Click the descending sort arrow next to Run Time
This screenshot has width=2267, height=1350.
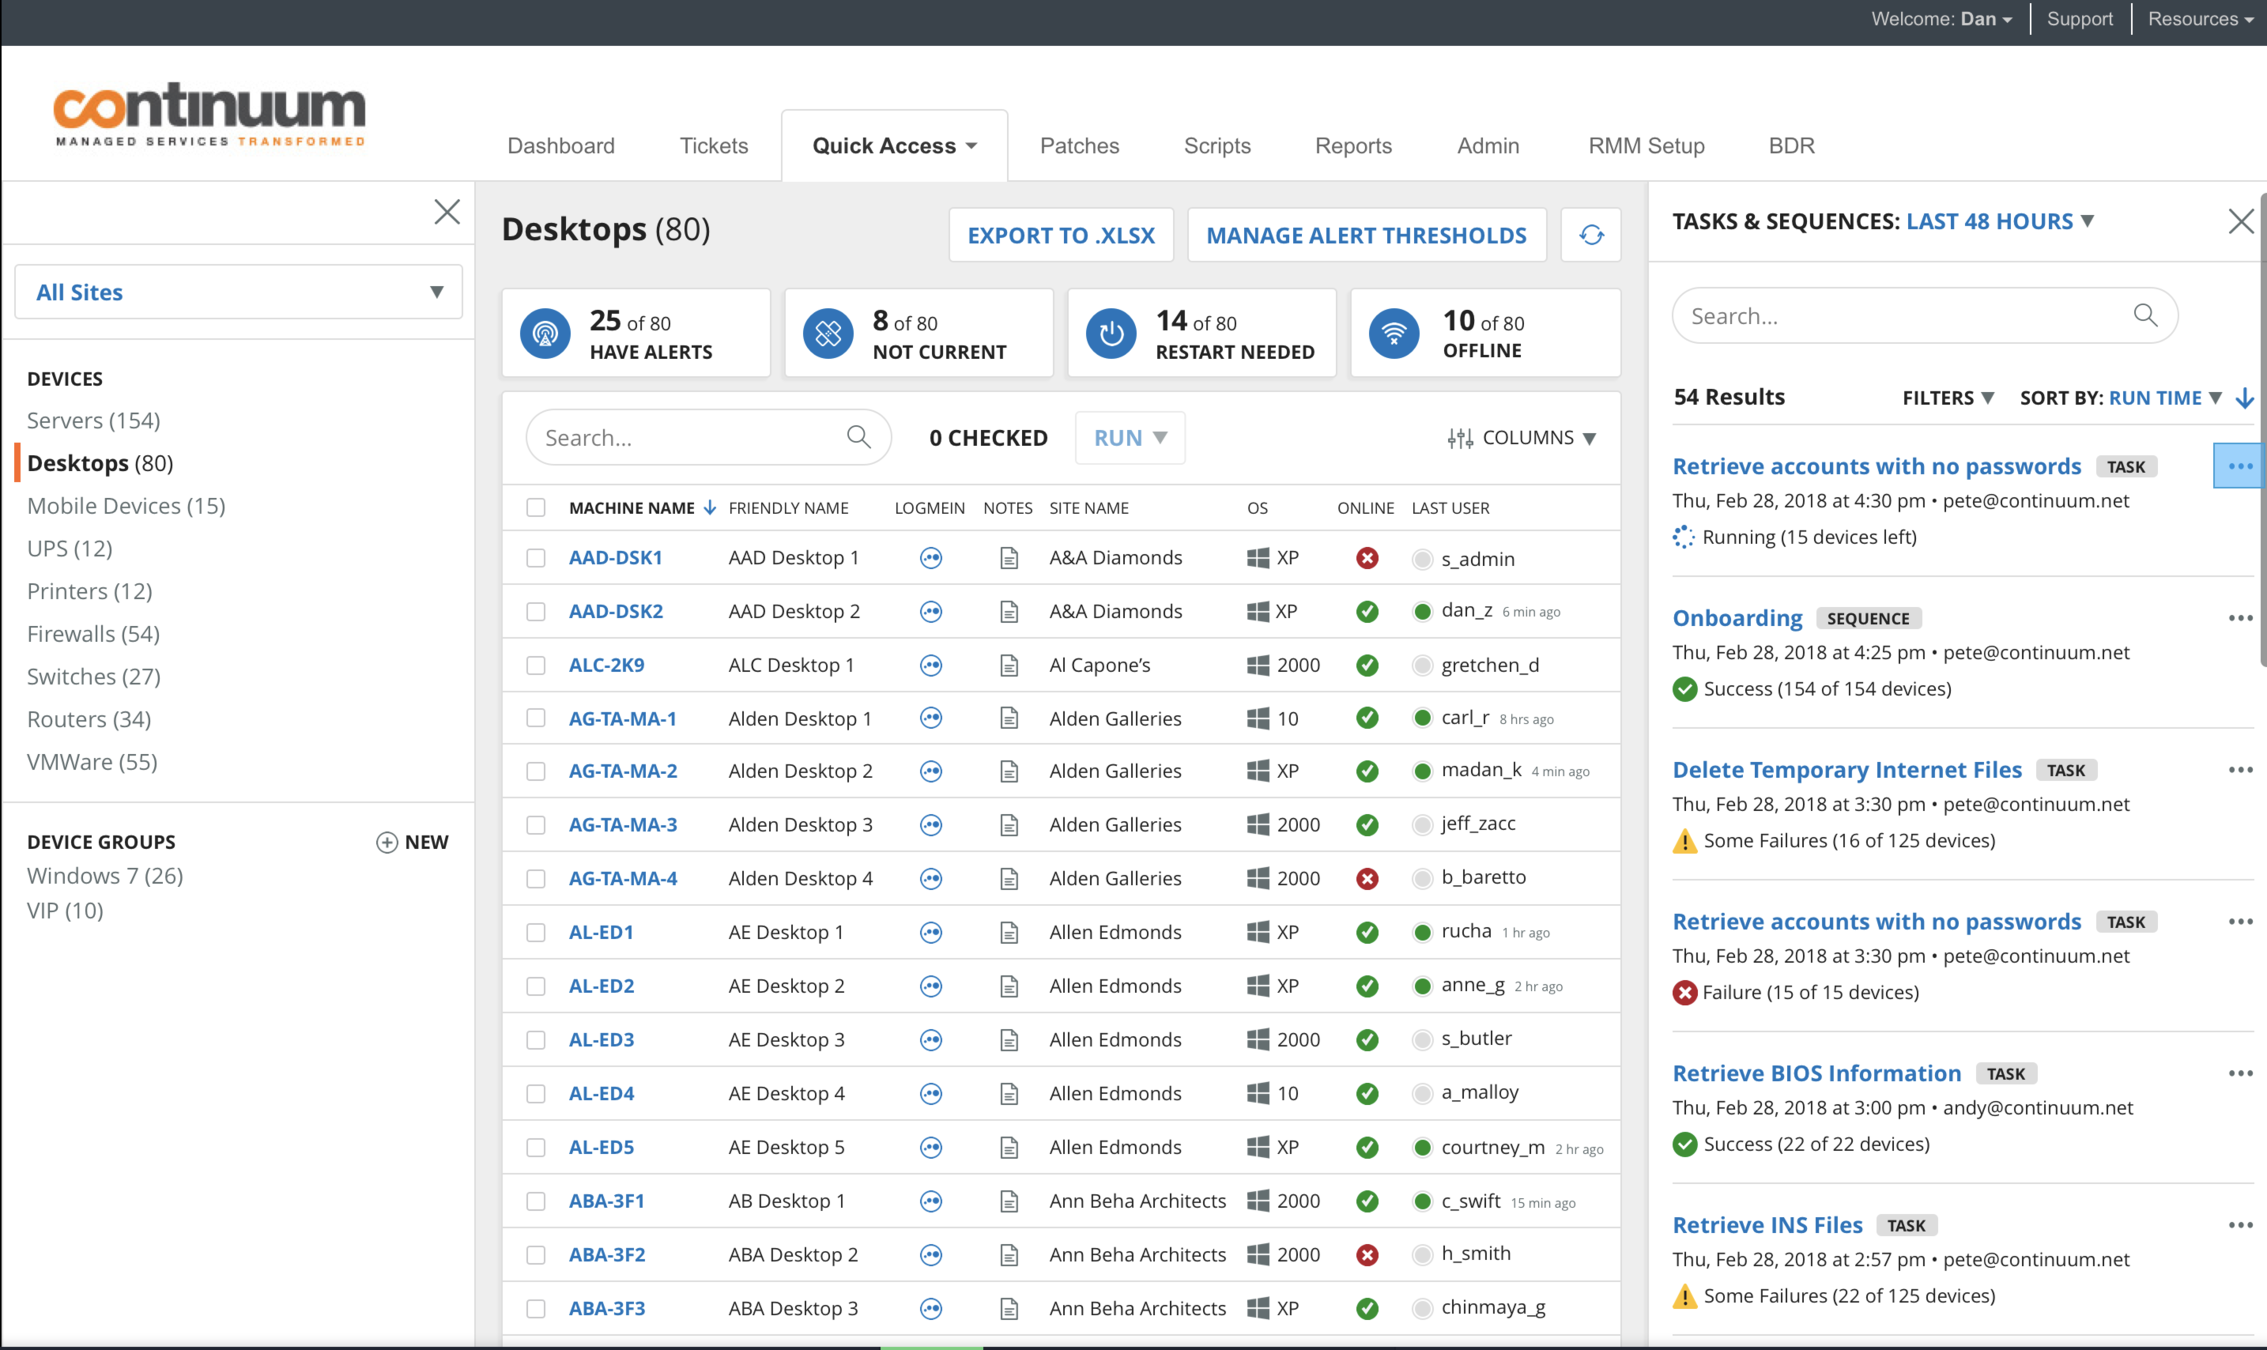[2245, 398]
